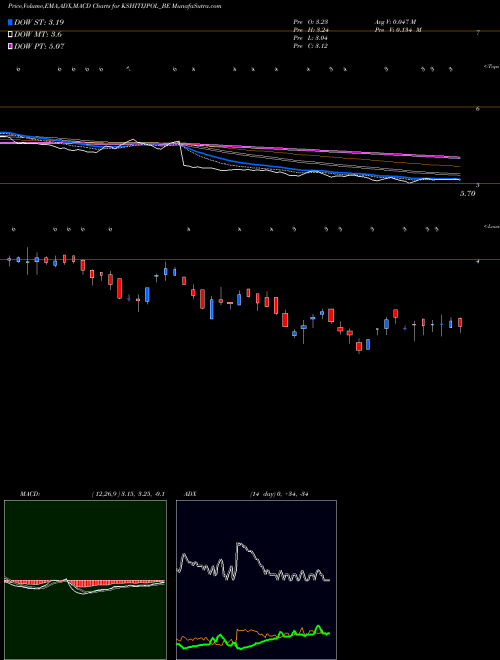Screen dimensions: 500x660
Task: Click the 'DOW MT: 3.6' legend text
Action: coord(38,35)
